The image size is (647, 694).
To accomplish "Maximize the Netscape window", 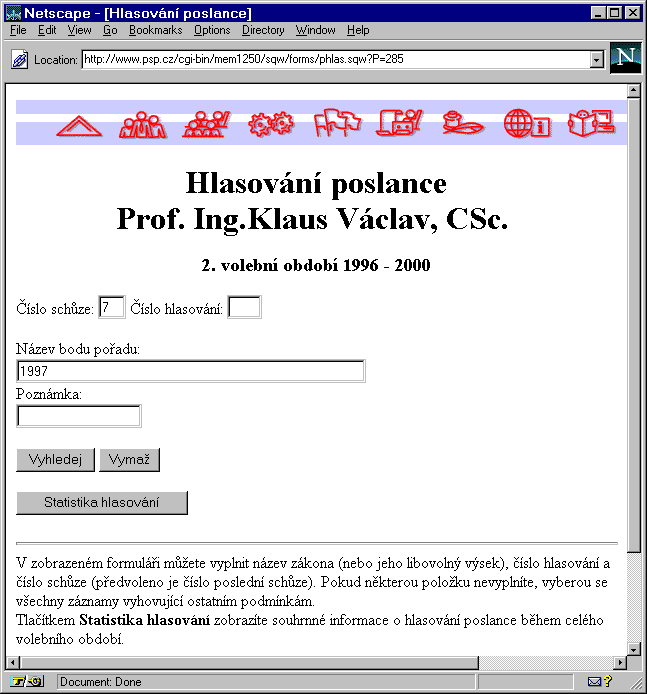I will (x=614, y=13).
